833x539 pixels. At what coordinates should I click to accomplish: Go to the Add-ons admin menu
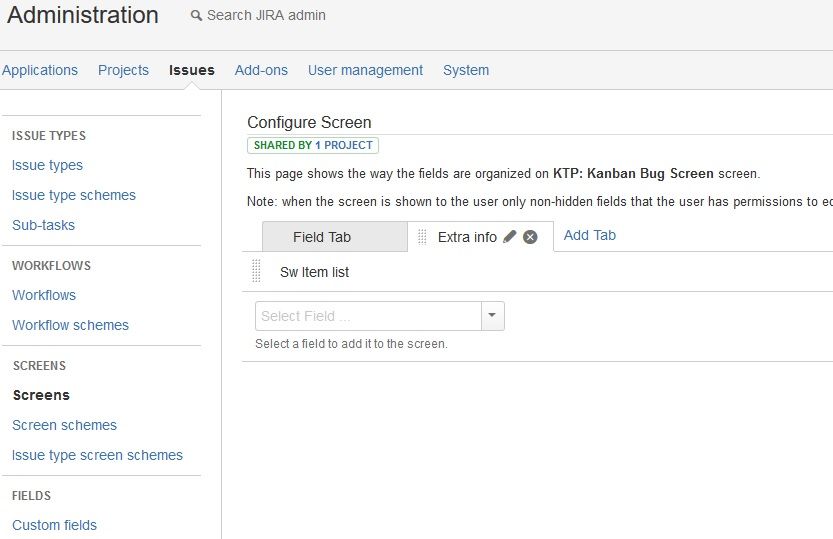[x=261, y=70]
